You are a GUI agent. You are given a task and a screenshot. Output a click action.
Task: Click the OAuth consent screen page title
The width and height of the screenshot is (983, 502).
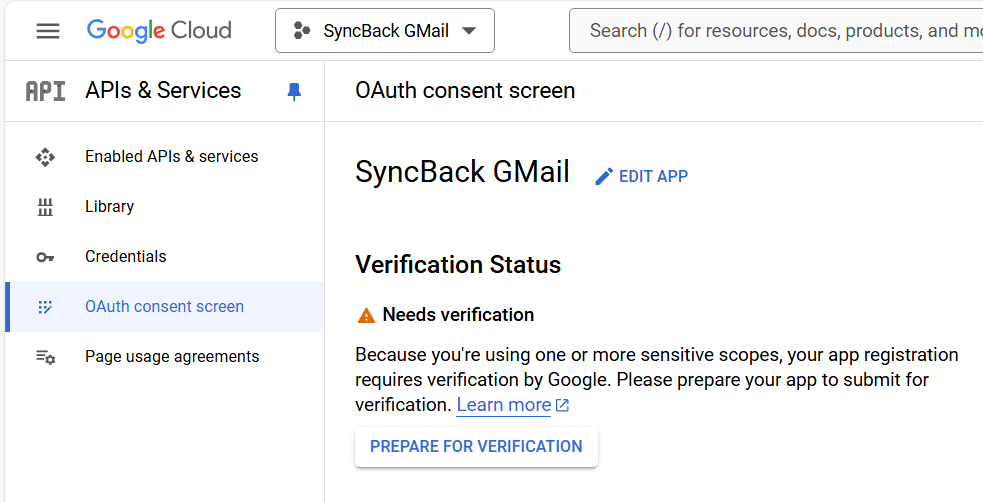point(465,90)
